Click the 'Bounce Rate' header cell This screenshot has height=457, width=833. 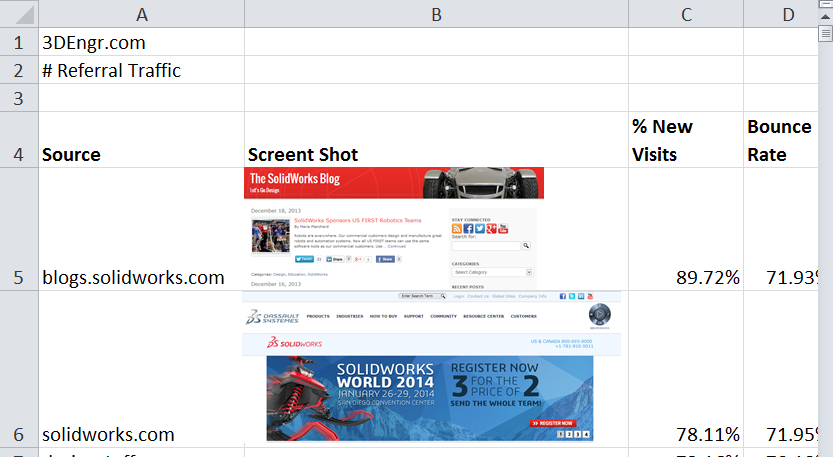(x=780, y=140)
